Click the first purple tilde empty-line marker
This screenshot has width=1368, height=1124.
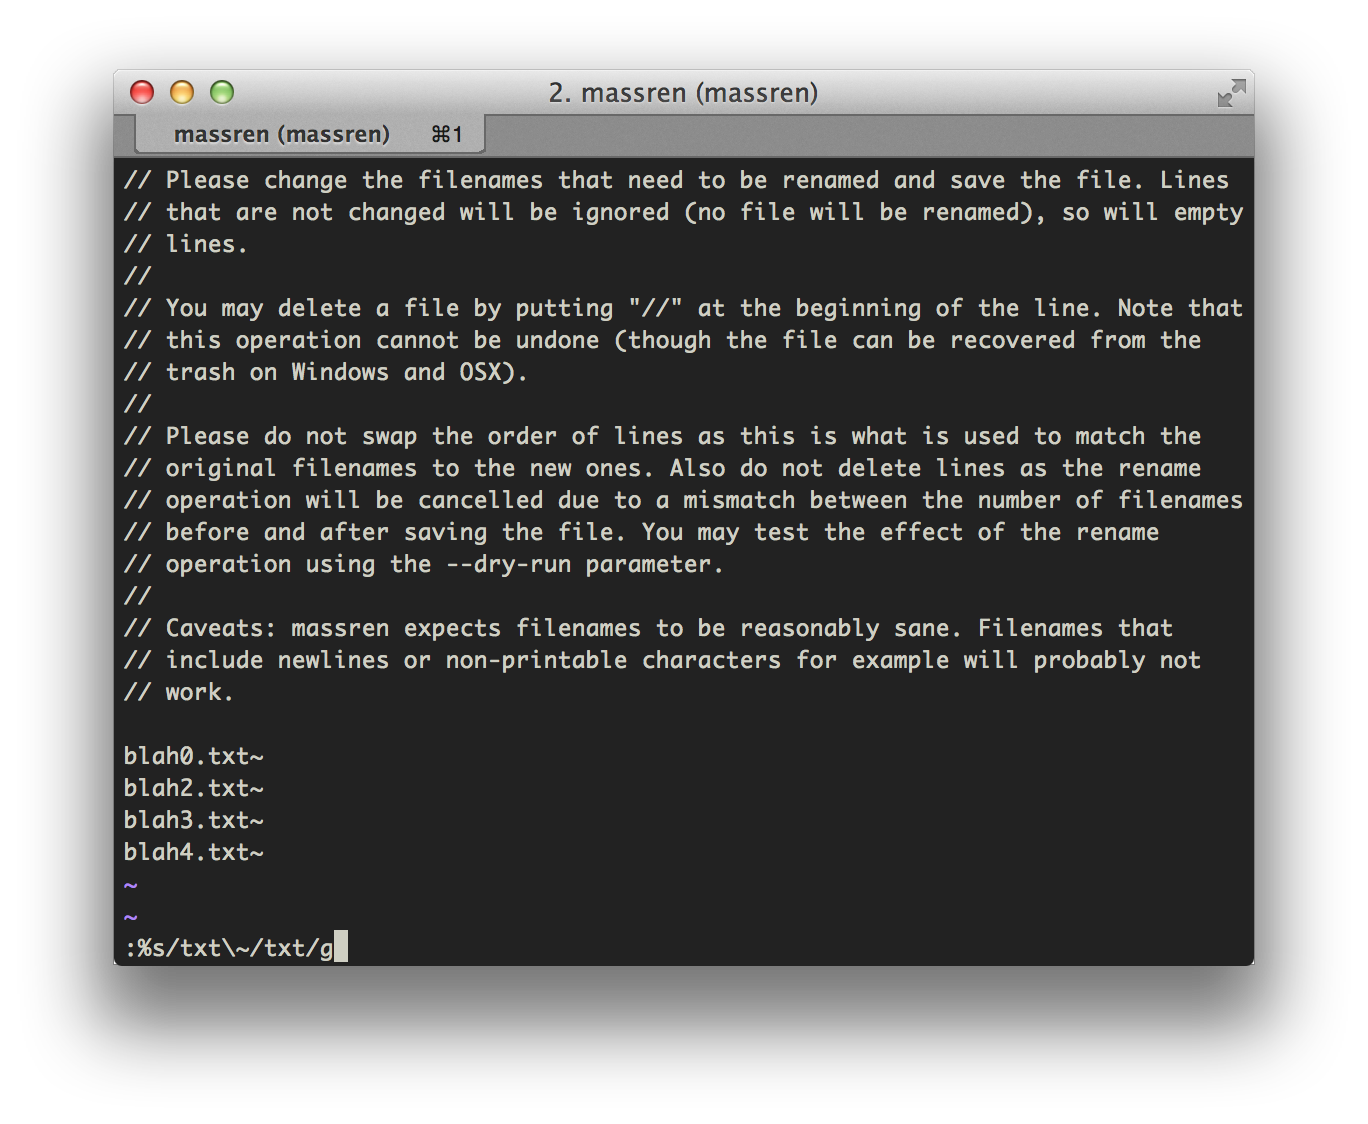click(x=130, y=885)
